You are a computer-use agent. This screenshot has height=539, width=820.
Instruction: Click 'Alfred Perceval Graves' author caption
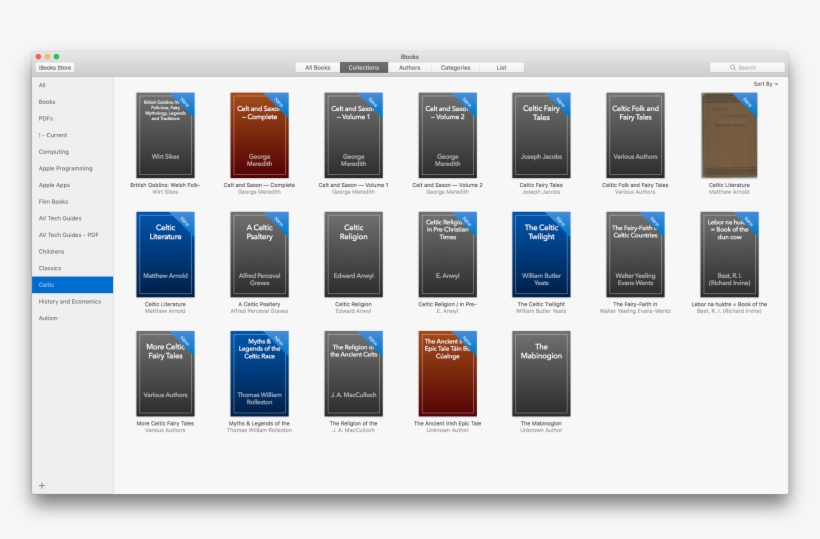tap(259, 311)
